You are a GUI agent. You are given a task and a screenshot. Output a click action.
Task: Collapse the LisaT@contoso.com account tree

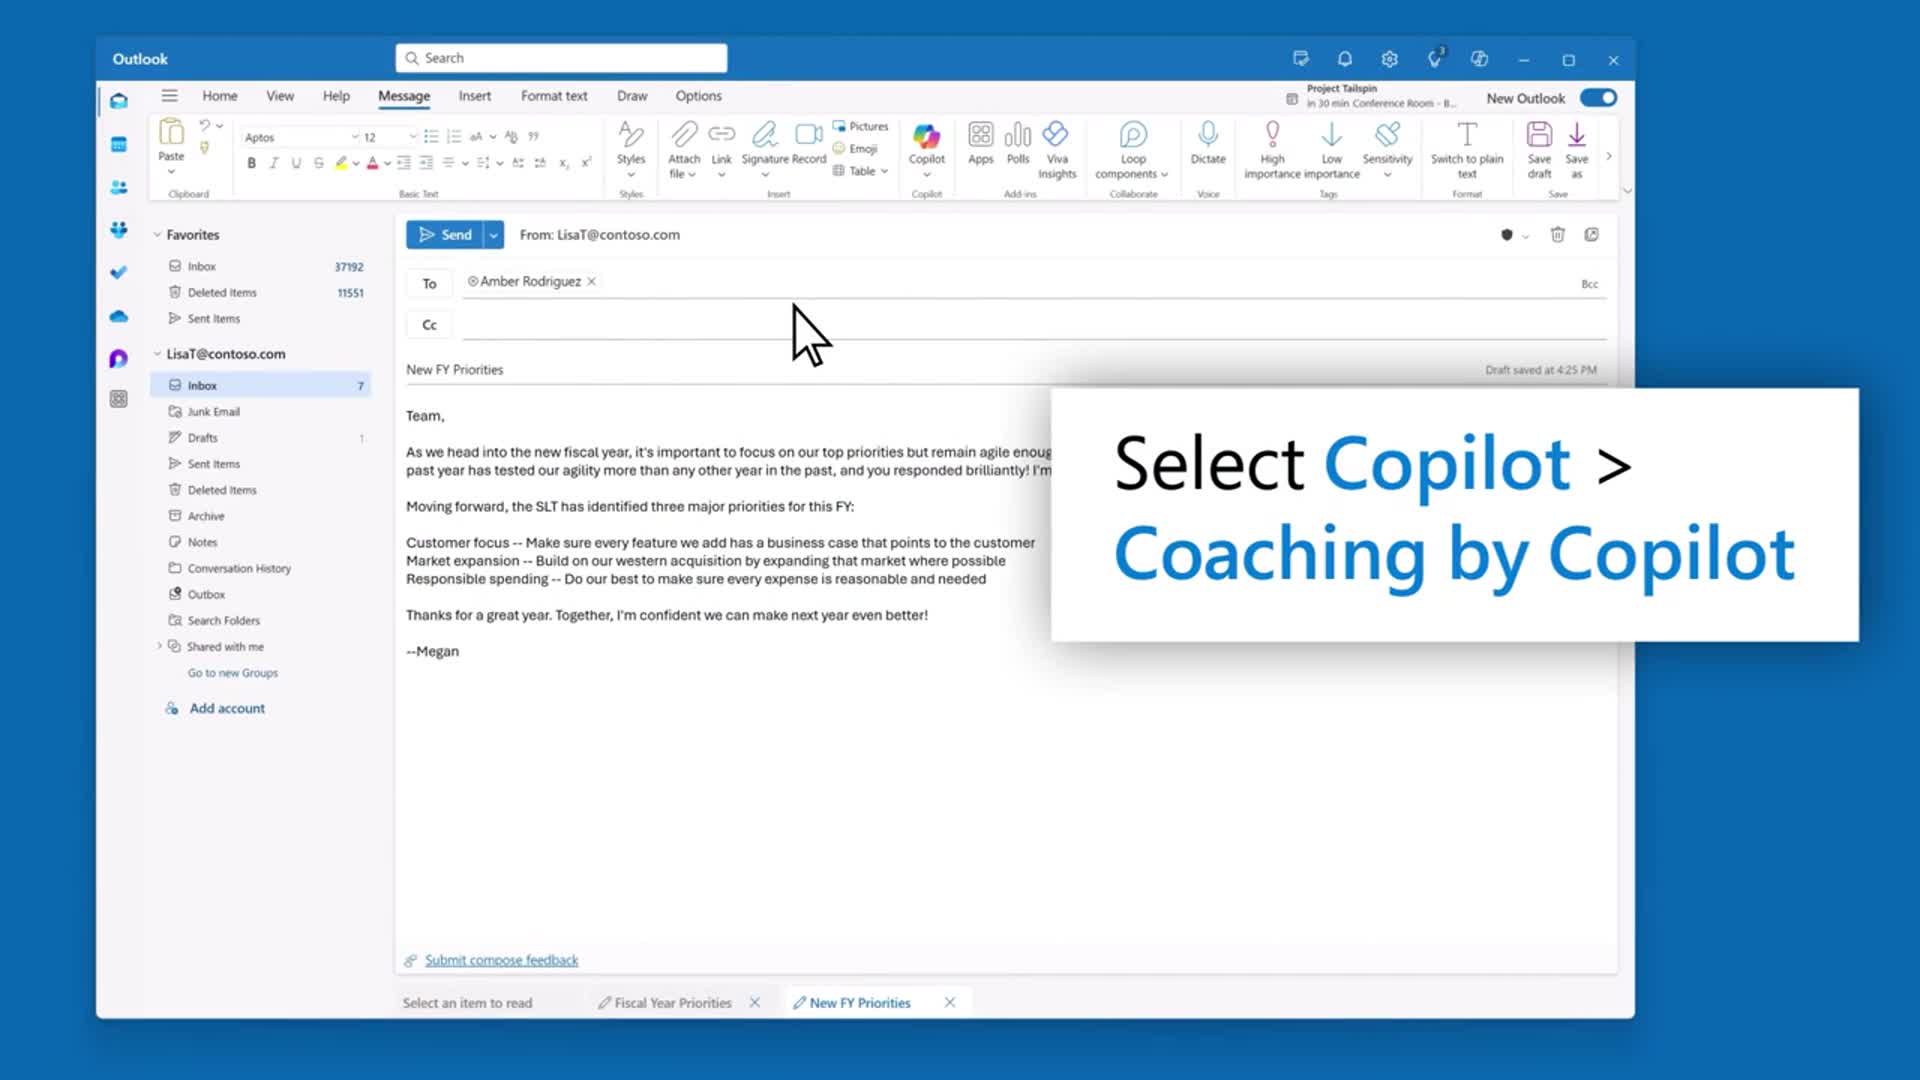pos(157,353)
